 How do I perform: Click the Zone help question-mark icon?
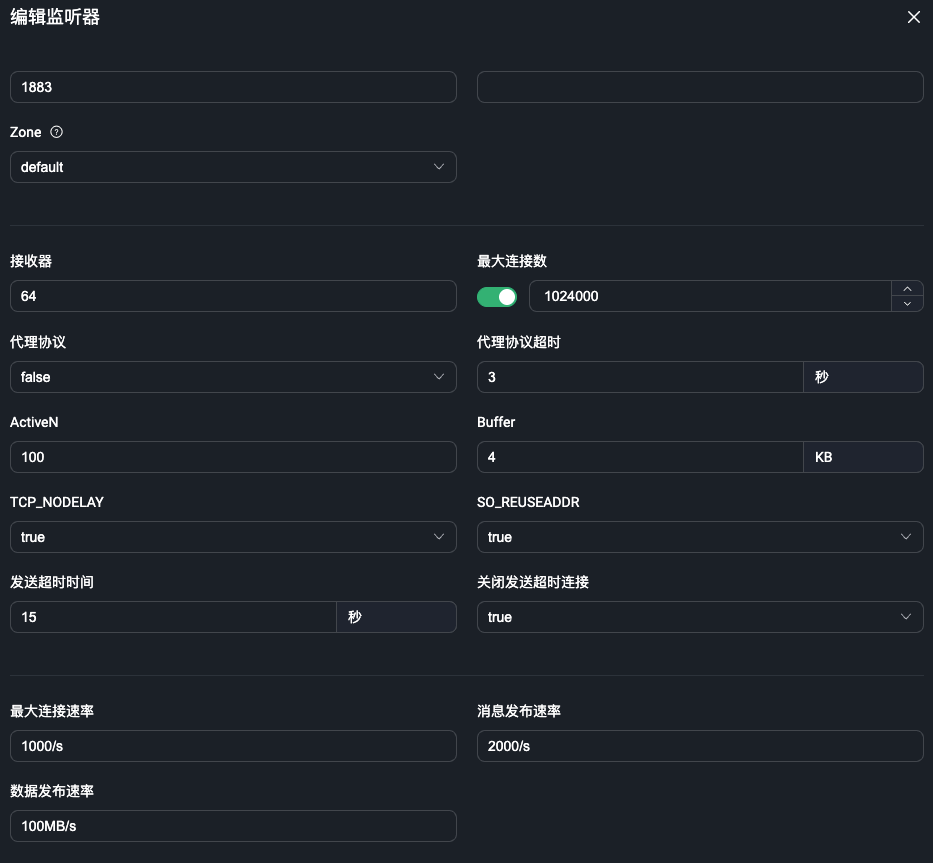pyautogui.click(x=57, y=132)
